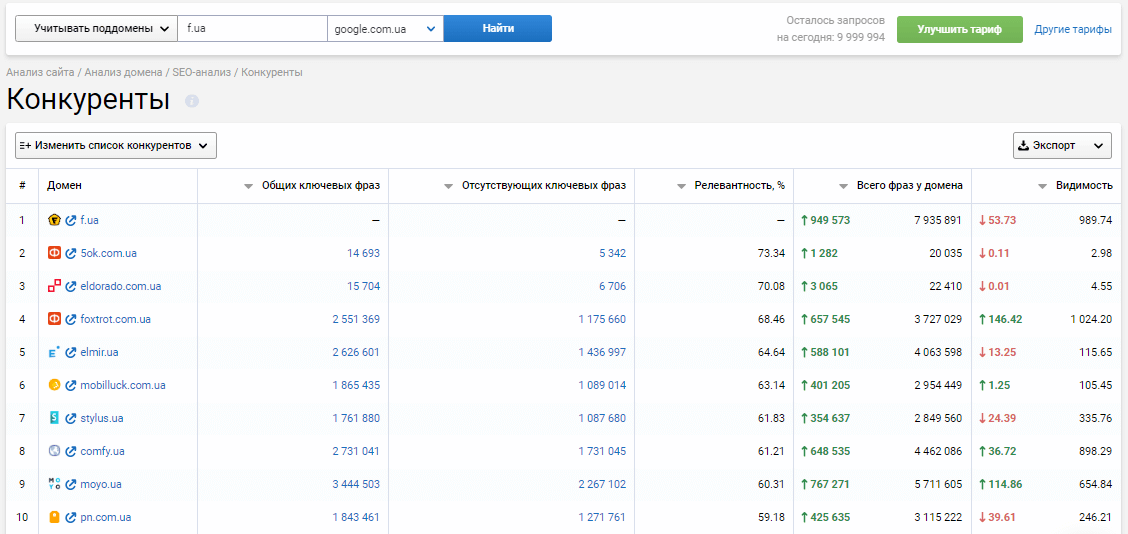Click the pn.com.ua favicon
The width and height of the screenshot is (1128, 534).
pyautogui.click(x=54, y=517)
